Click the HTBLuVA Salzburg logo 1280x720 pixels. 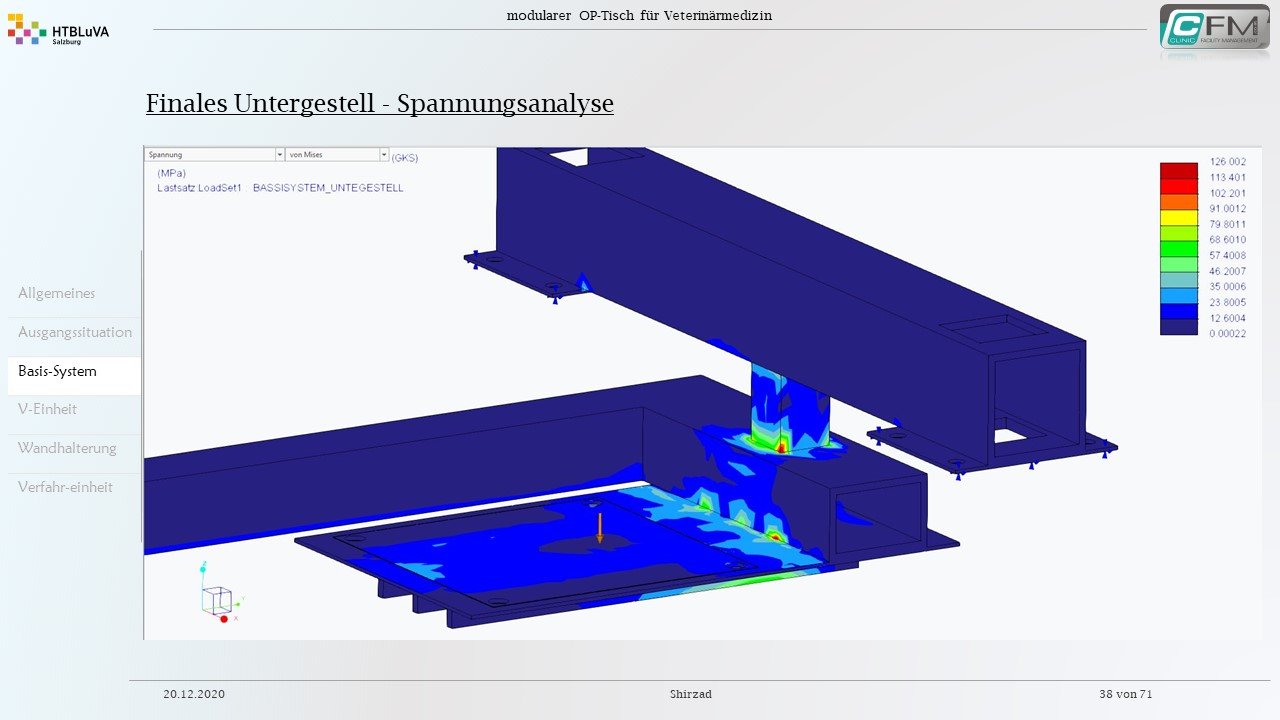pos(58,31)
